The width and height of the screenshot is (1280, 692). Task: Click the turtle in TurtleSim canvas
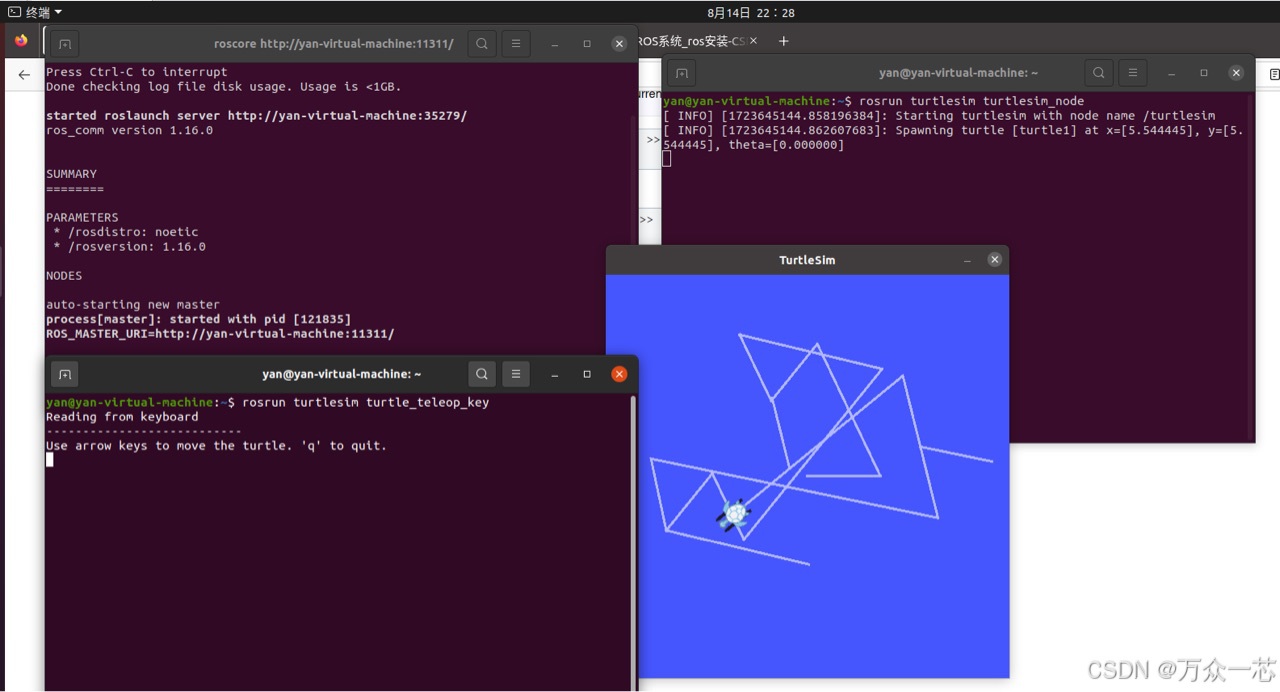pos(735,515)
